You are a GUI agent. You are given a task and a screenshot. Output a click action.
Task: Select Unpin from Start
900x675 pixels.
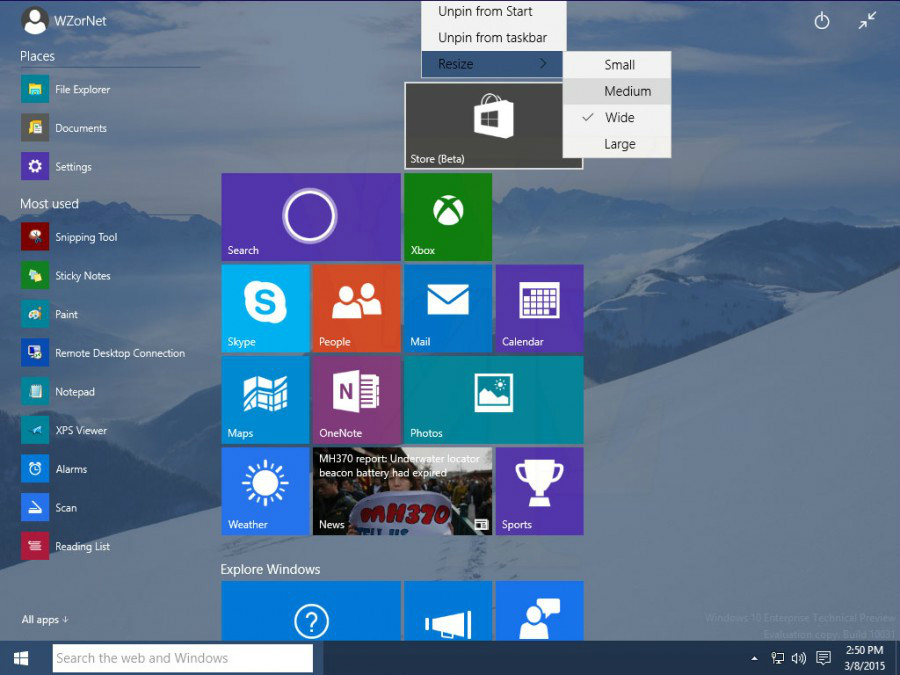coord(485,12)
